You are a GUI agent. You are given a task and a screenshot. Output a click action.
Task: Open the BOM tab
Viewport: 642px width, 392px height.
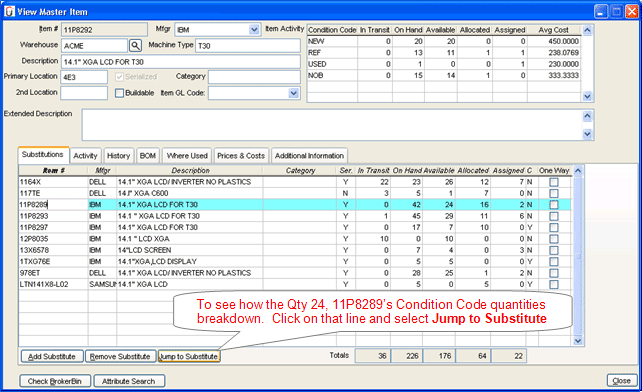pyautogui.click(x=147, y=156)
